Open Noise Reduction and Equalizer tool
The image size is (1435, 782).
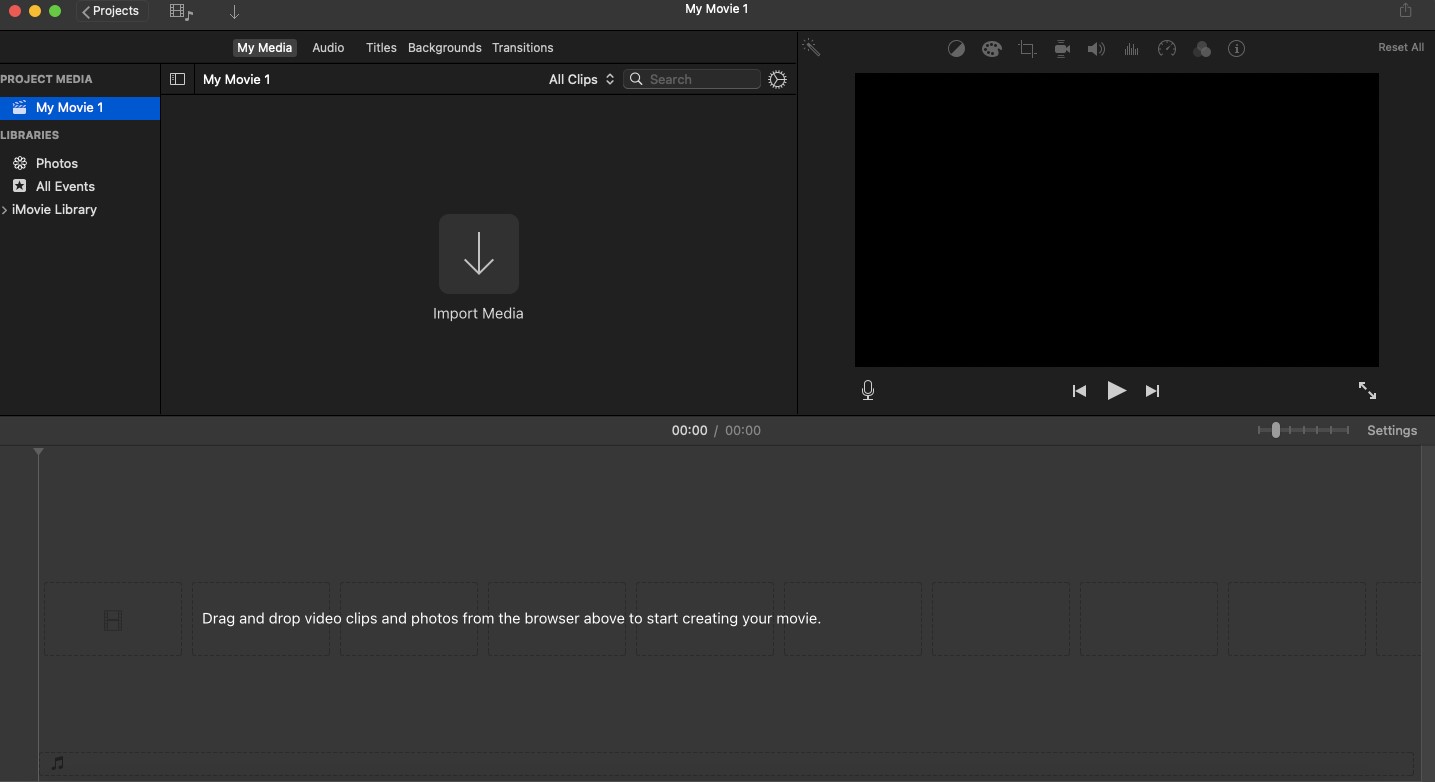click(x=1132, y=49)
